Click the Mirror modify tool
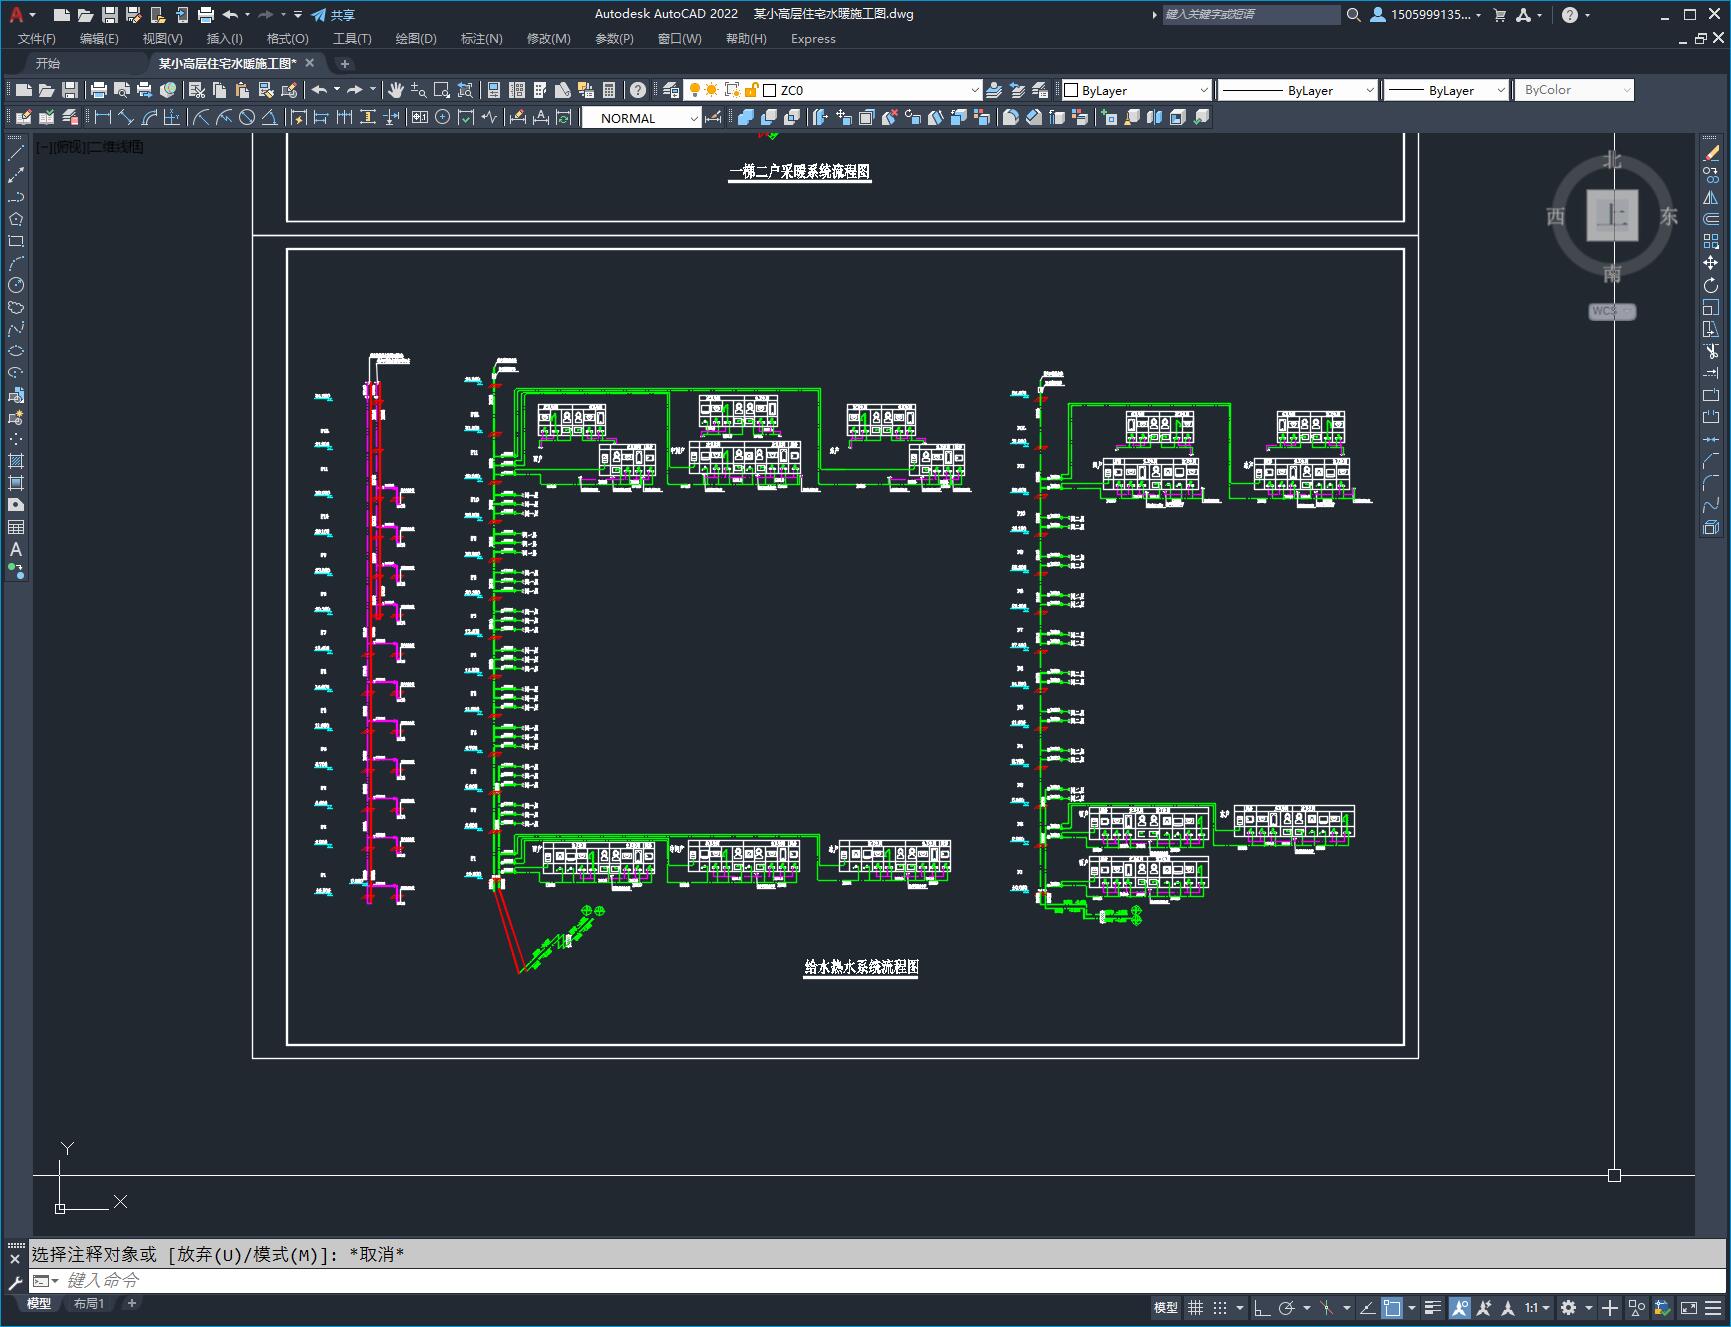 click(x=1711, y=197)
